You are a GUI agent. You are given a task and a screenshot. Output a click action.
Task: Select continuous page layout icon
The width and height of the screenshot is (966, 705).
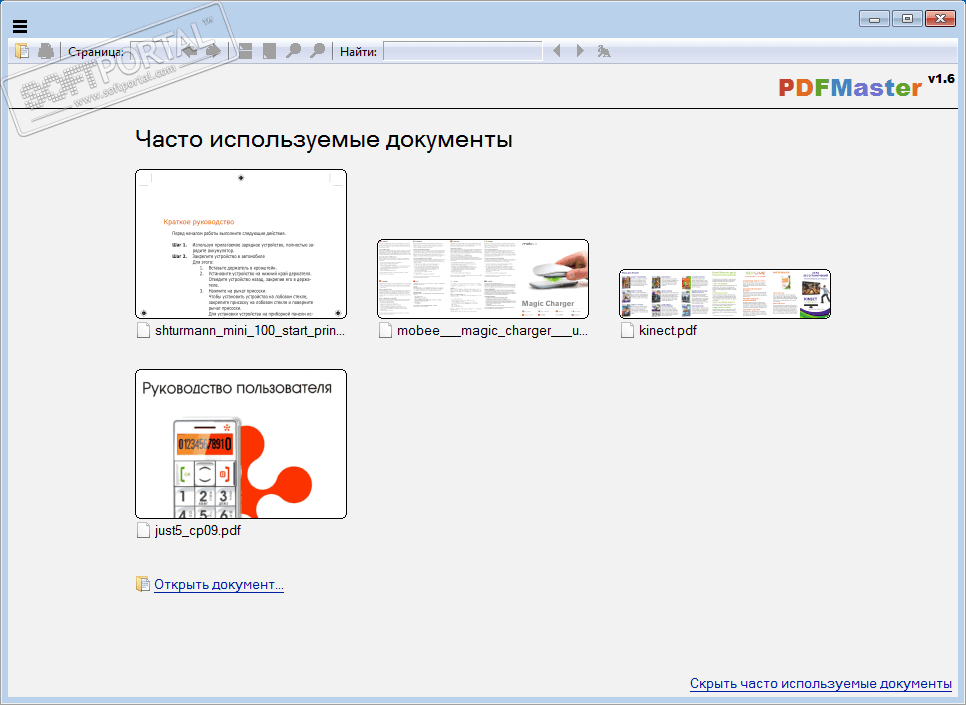(245, 51)
